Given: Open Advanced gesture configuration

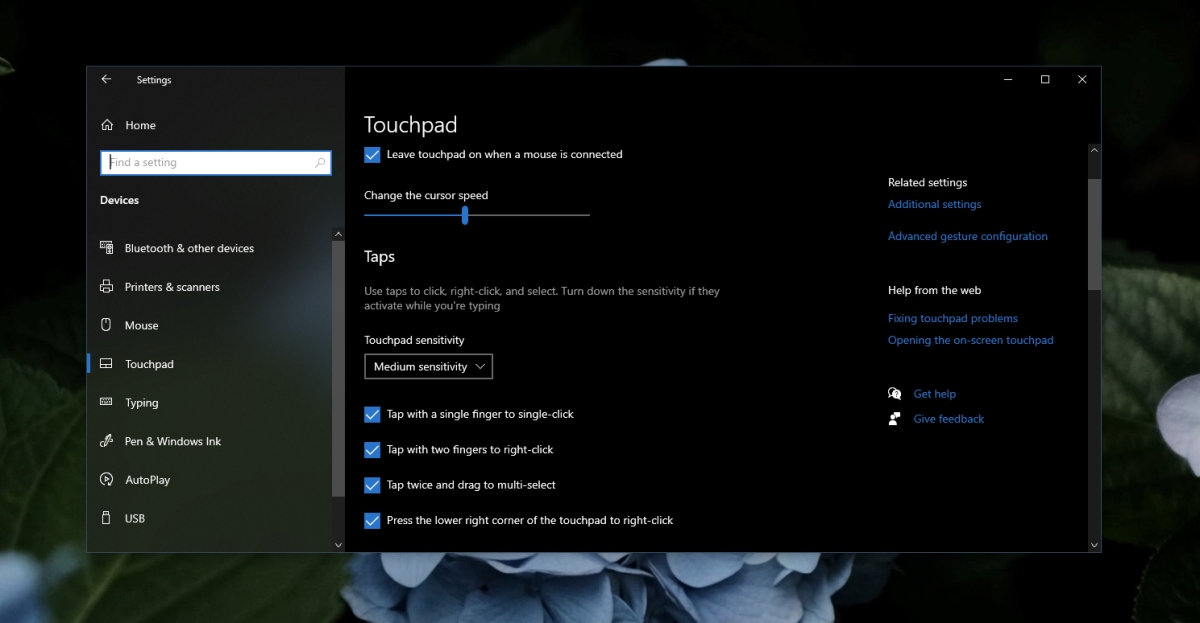Looking at the screenshot, I should click(x=967, y=236).
